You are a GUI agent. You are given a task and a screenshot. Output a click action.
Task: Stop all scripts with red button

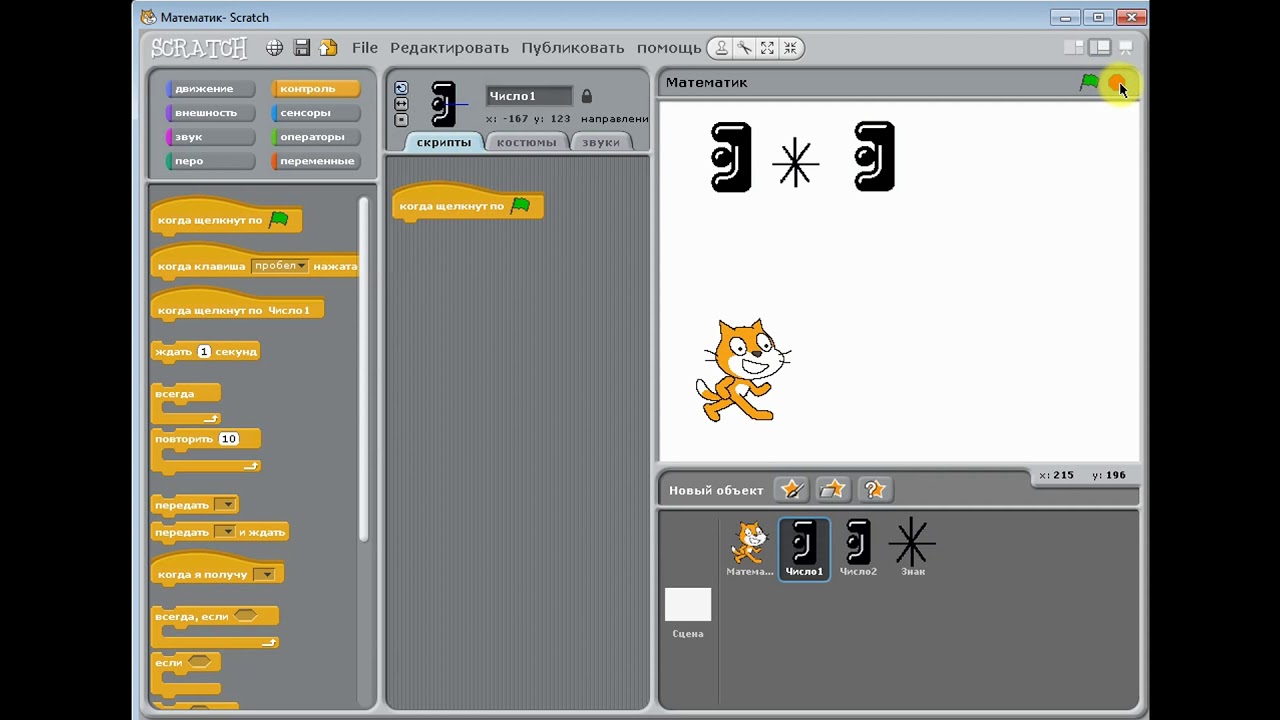1117,83
